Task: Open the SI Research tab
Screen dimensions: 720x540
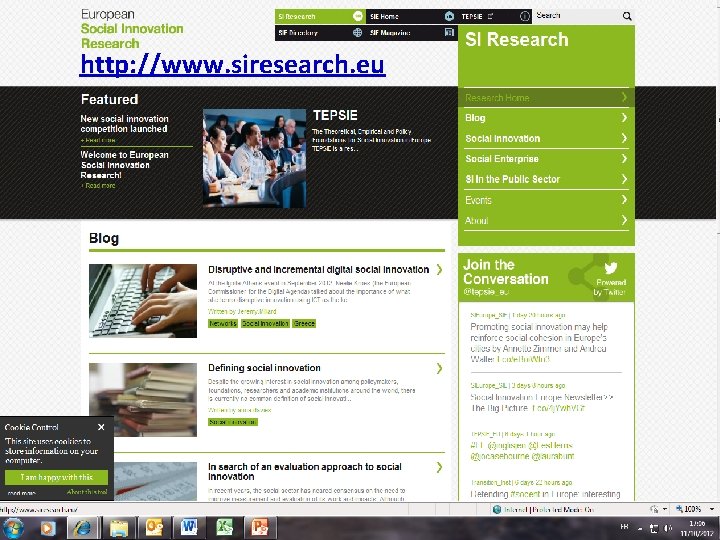Action: pos(321,17)
